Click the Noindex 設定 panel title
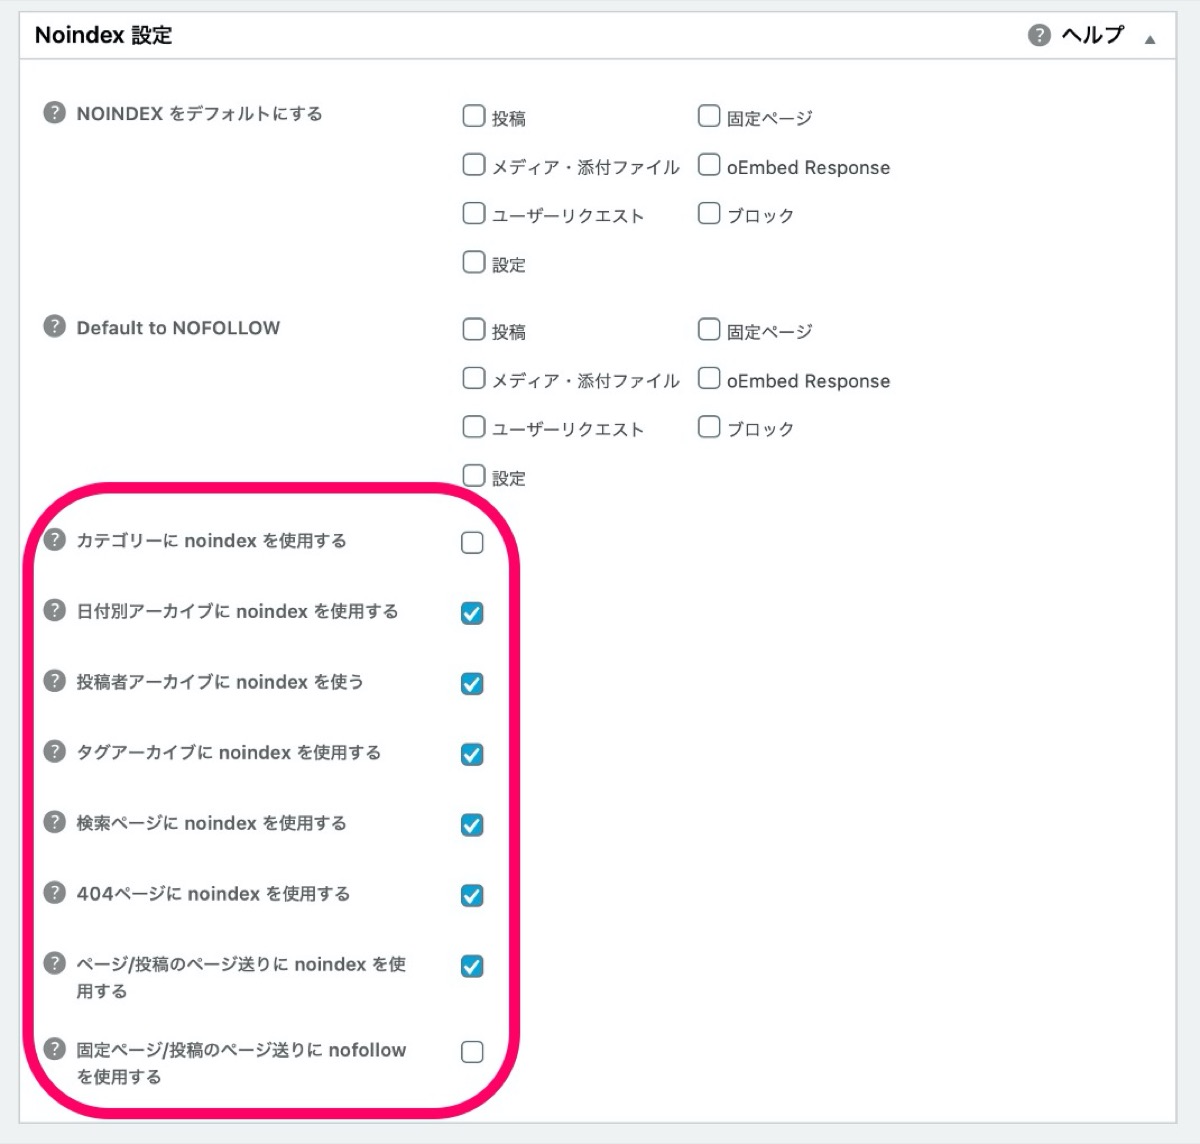This screenshot has width=1200, height=1144. click(103, 35)
